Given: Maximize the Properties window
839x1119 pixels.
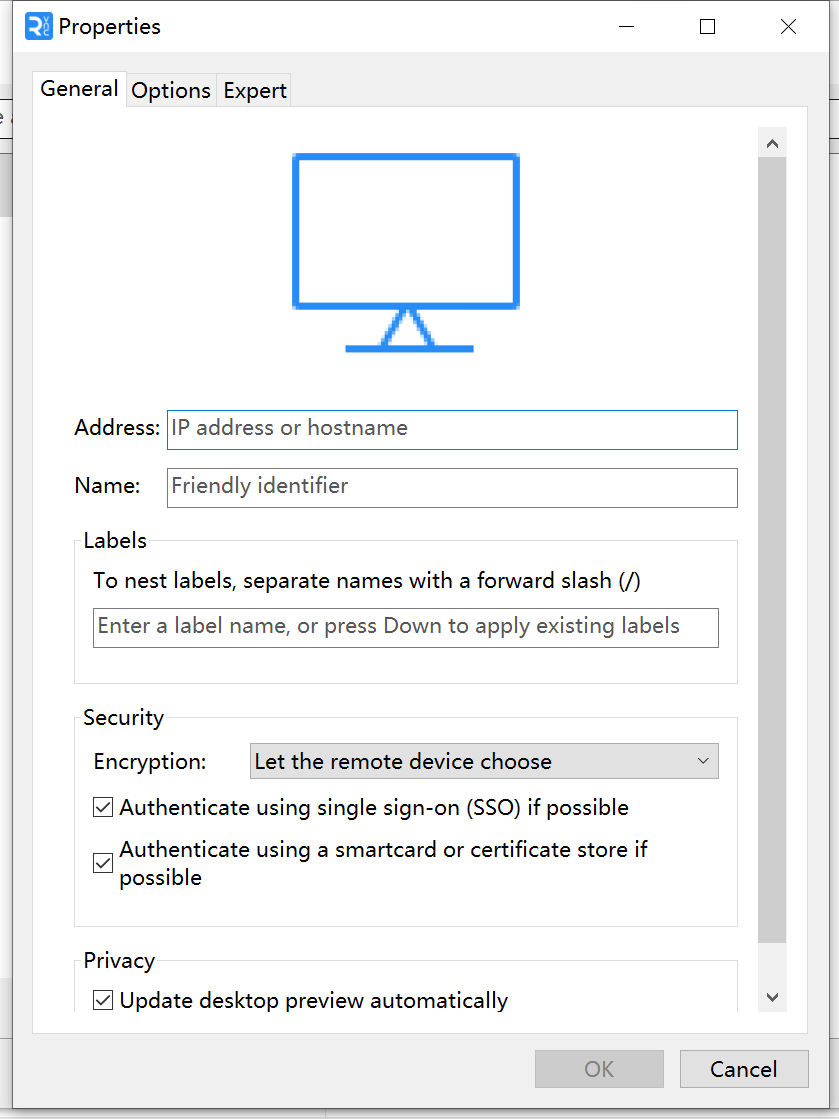Looking at the screenshot, I should tap(707, 26).
